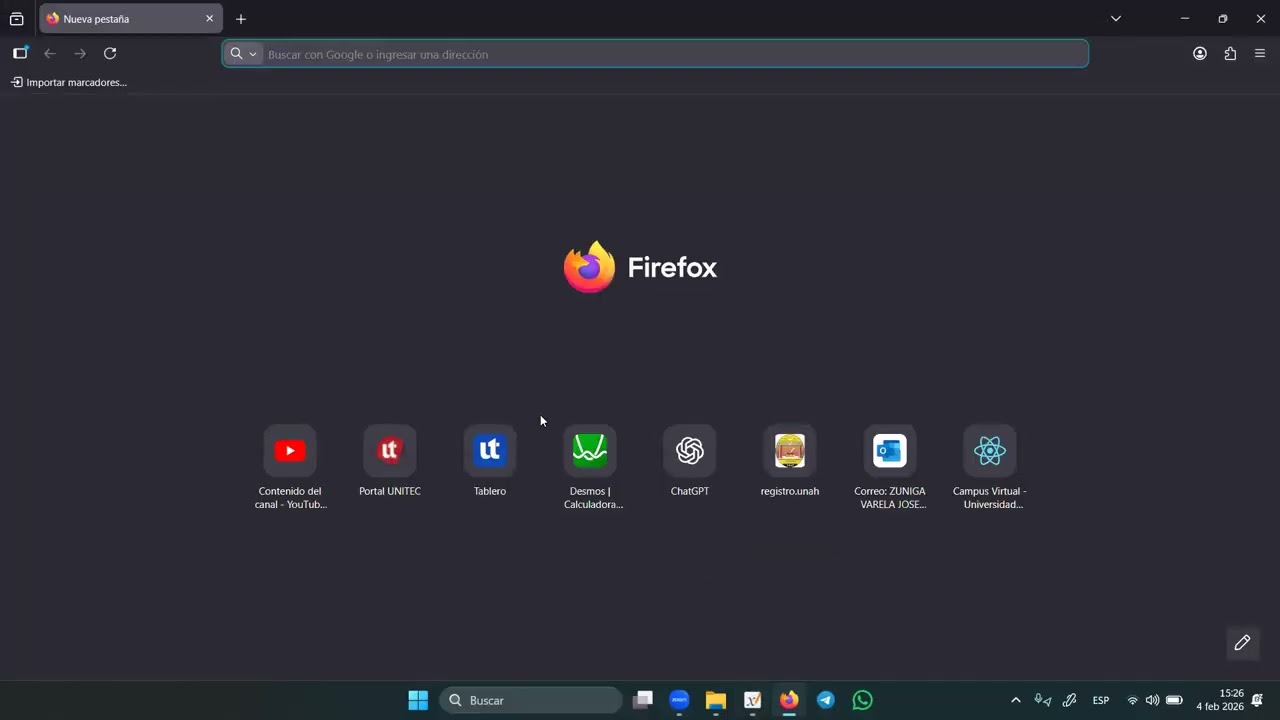
Task: Open the Windows Start menu
Action: pyautogui.click(x=418, y=700)
